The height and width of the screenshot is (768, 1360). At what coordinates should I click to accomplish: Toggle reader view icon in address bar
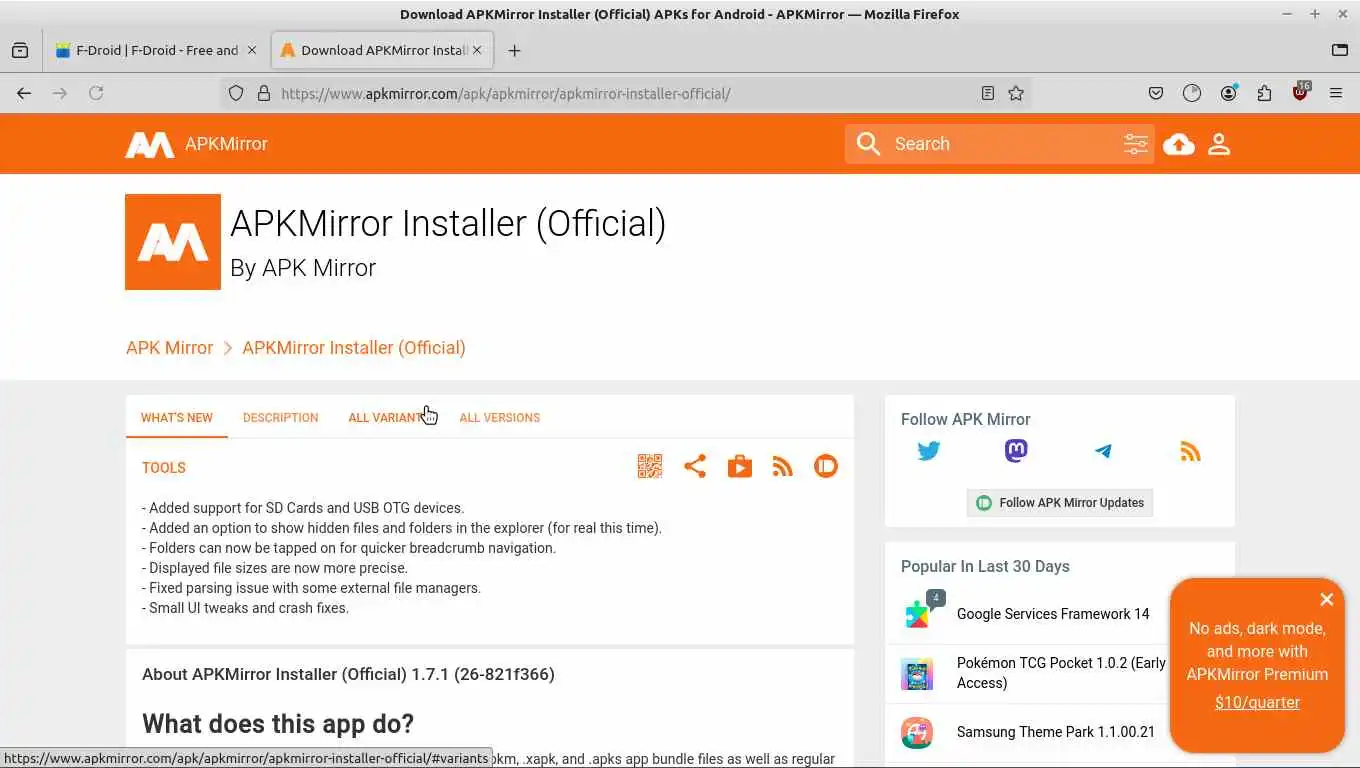pos(988,93)
